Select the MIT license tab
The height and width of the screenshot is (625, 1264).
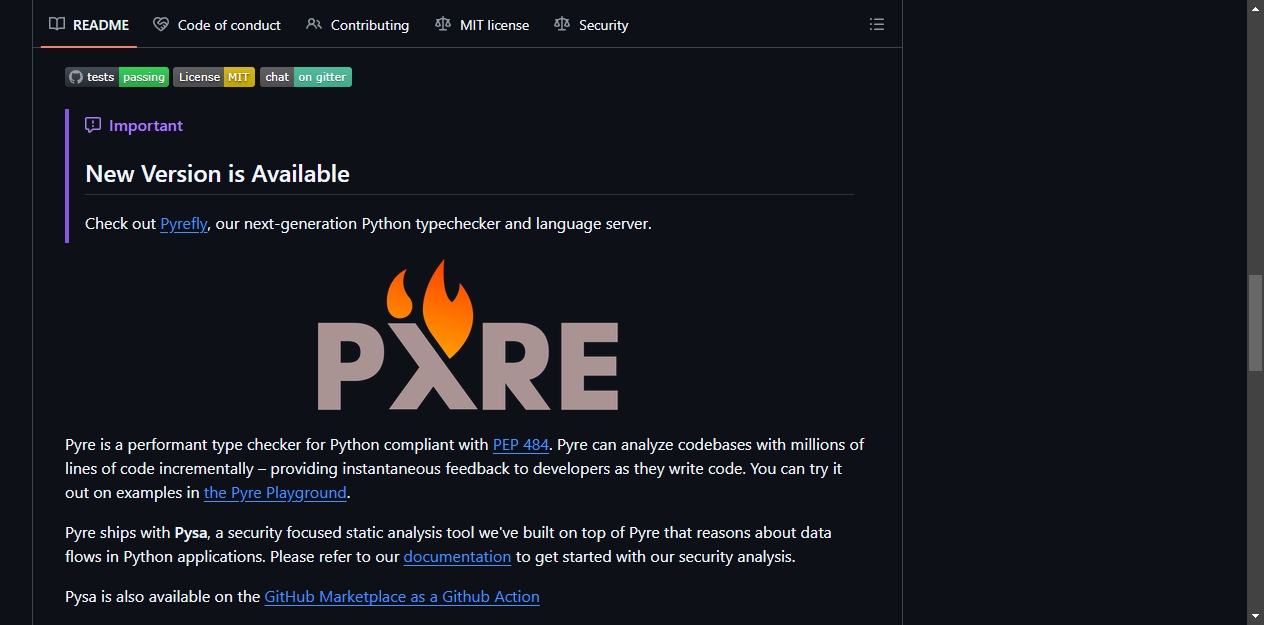482,24
